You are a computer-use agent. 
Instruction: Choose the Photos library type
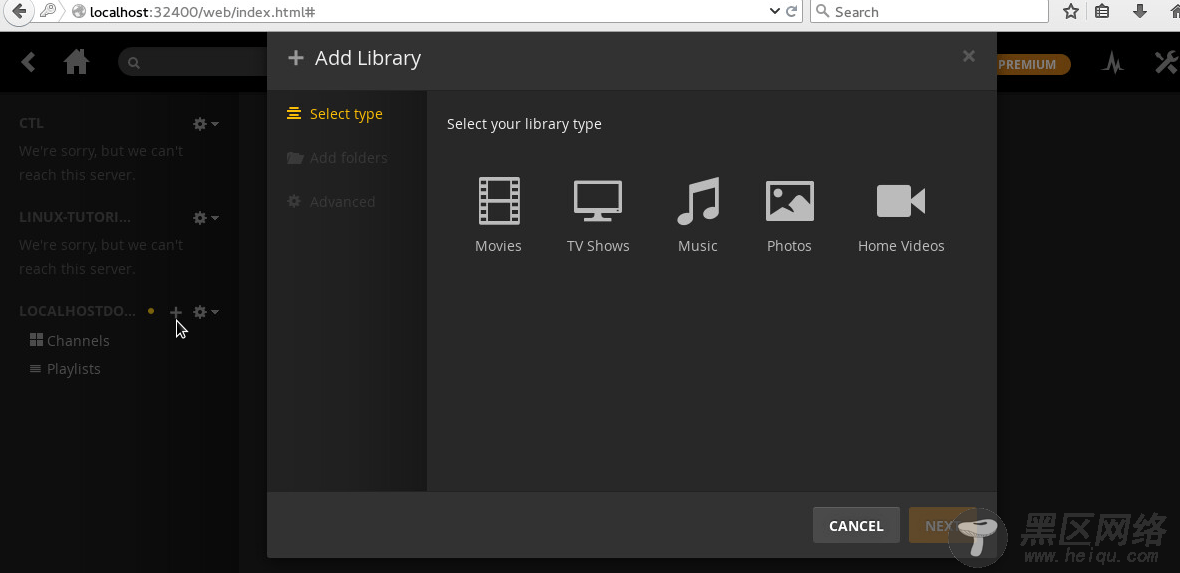click(789, 215)
